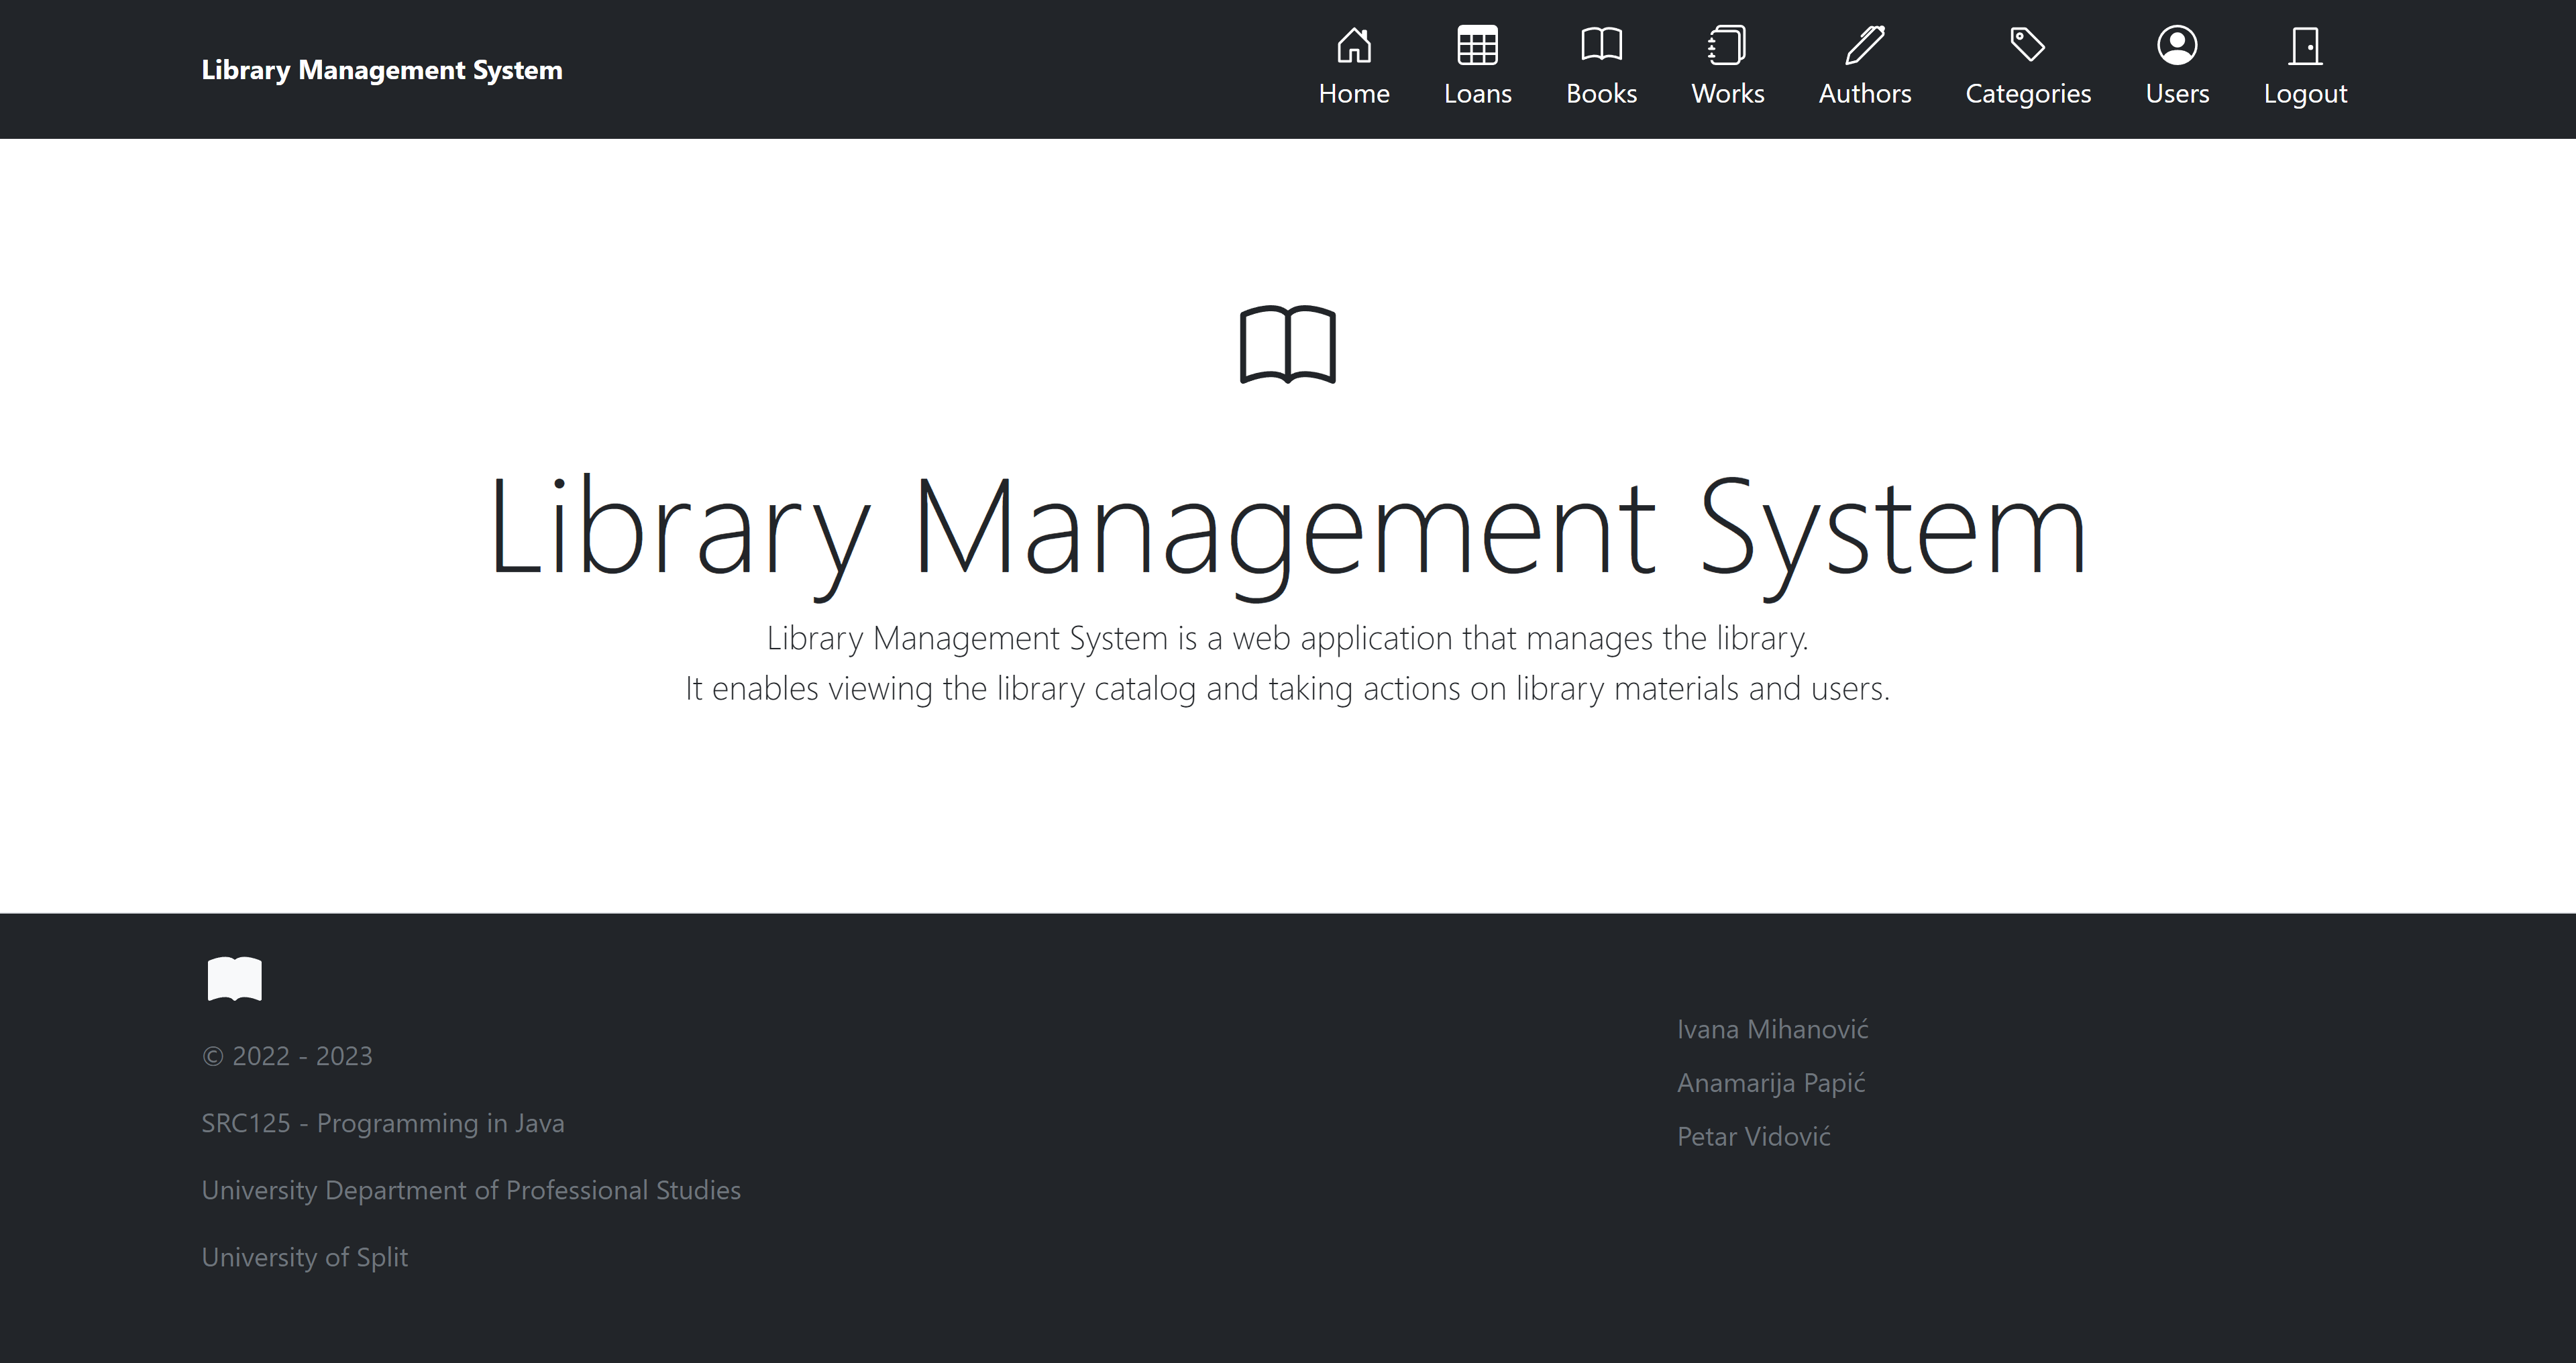
Task: Click the University of Split footer text
Action: click(x=305, y=1257)
